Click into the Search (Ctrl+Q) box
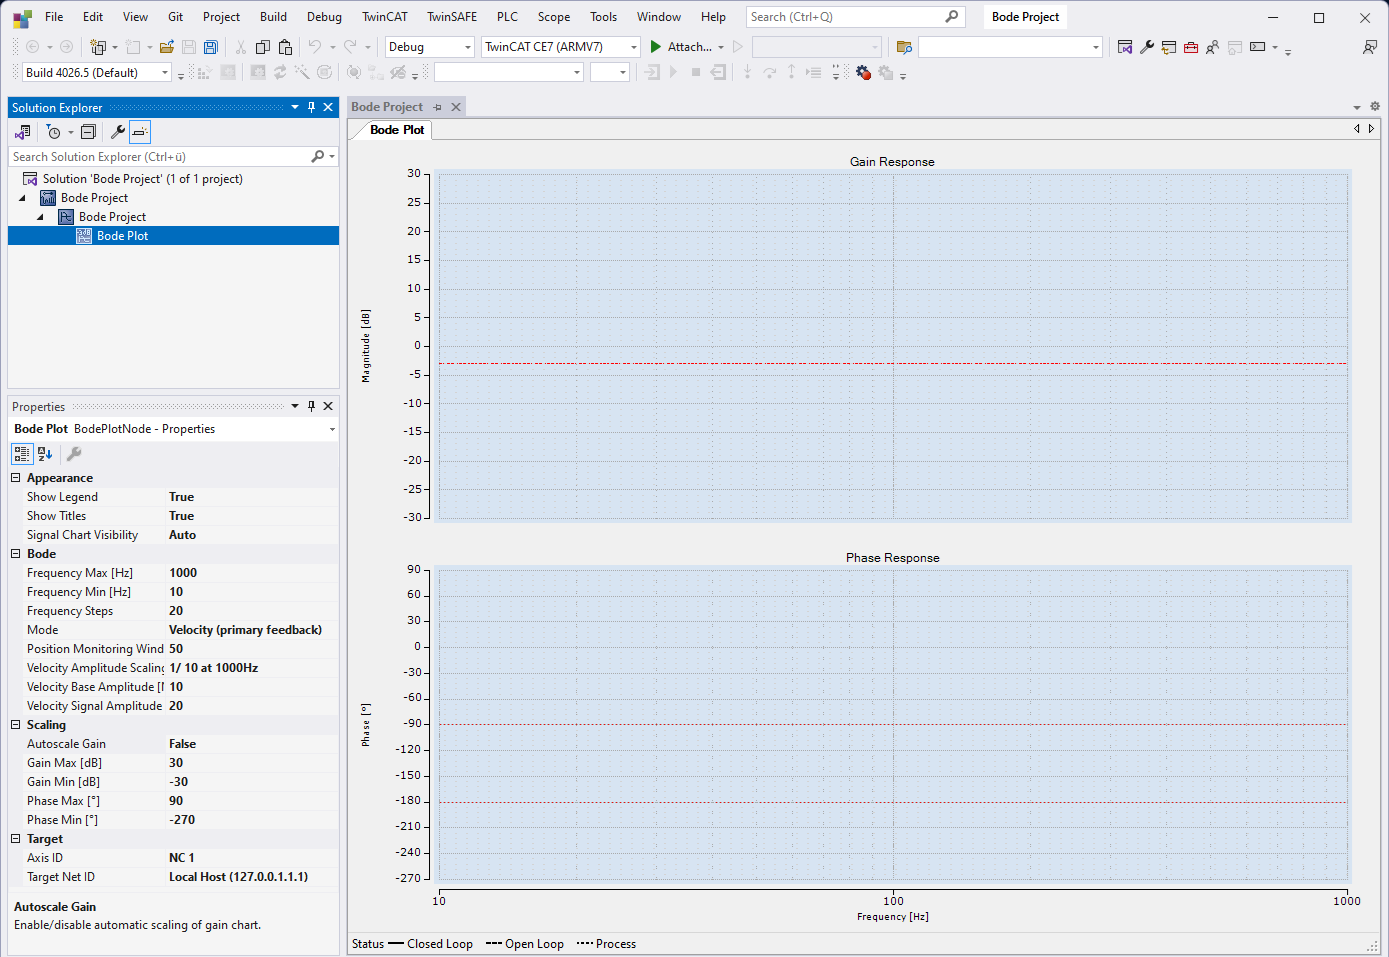This screenshot has width=1389, height=957. coord(855,17)
